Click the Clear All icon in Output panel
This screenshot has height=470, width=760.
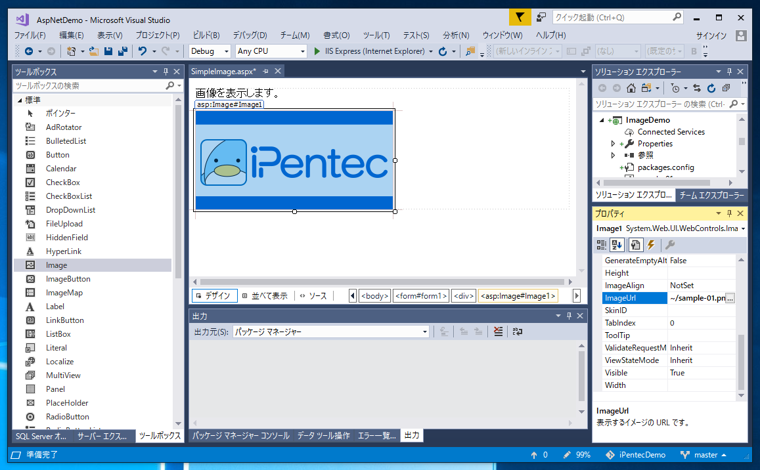498,331
